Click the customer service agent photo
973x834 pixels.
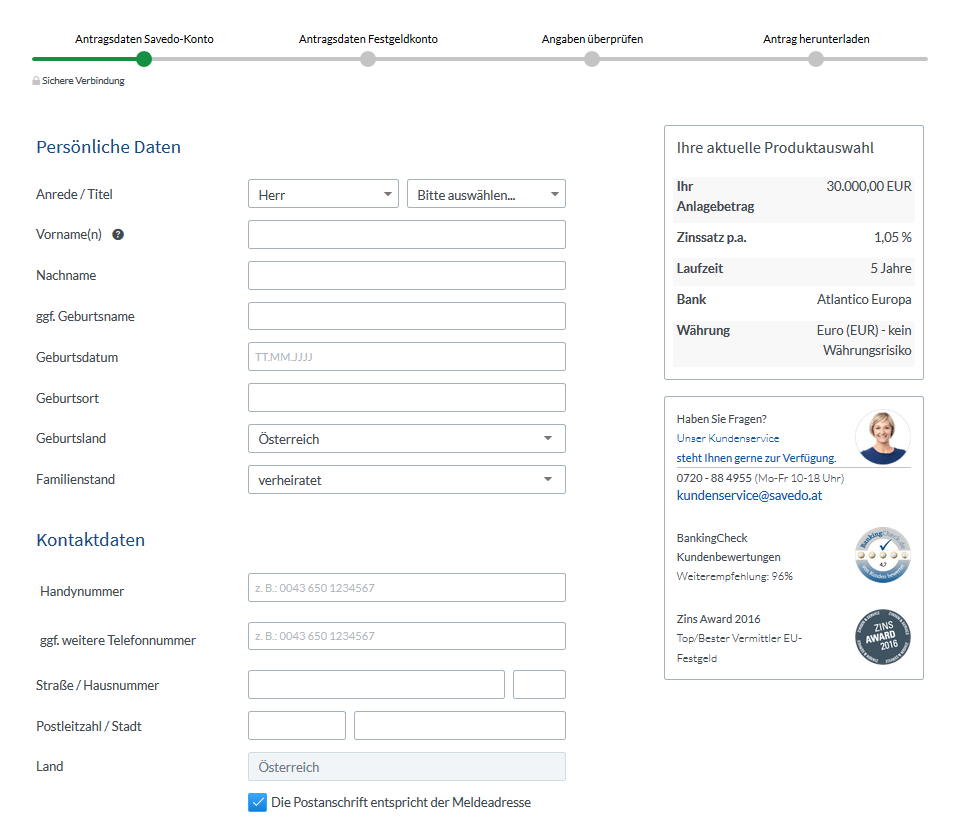883,437
